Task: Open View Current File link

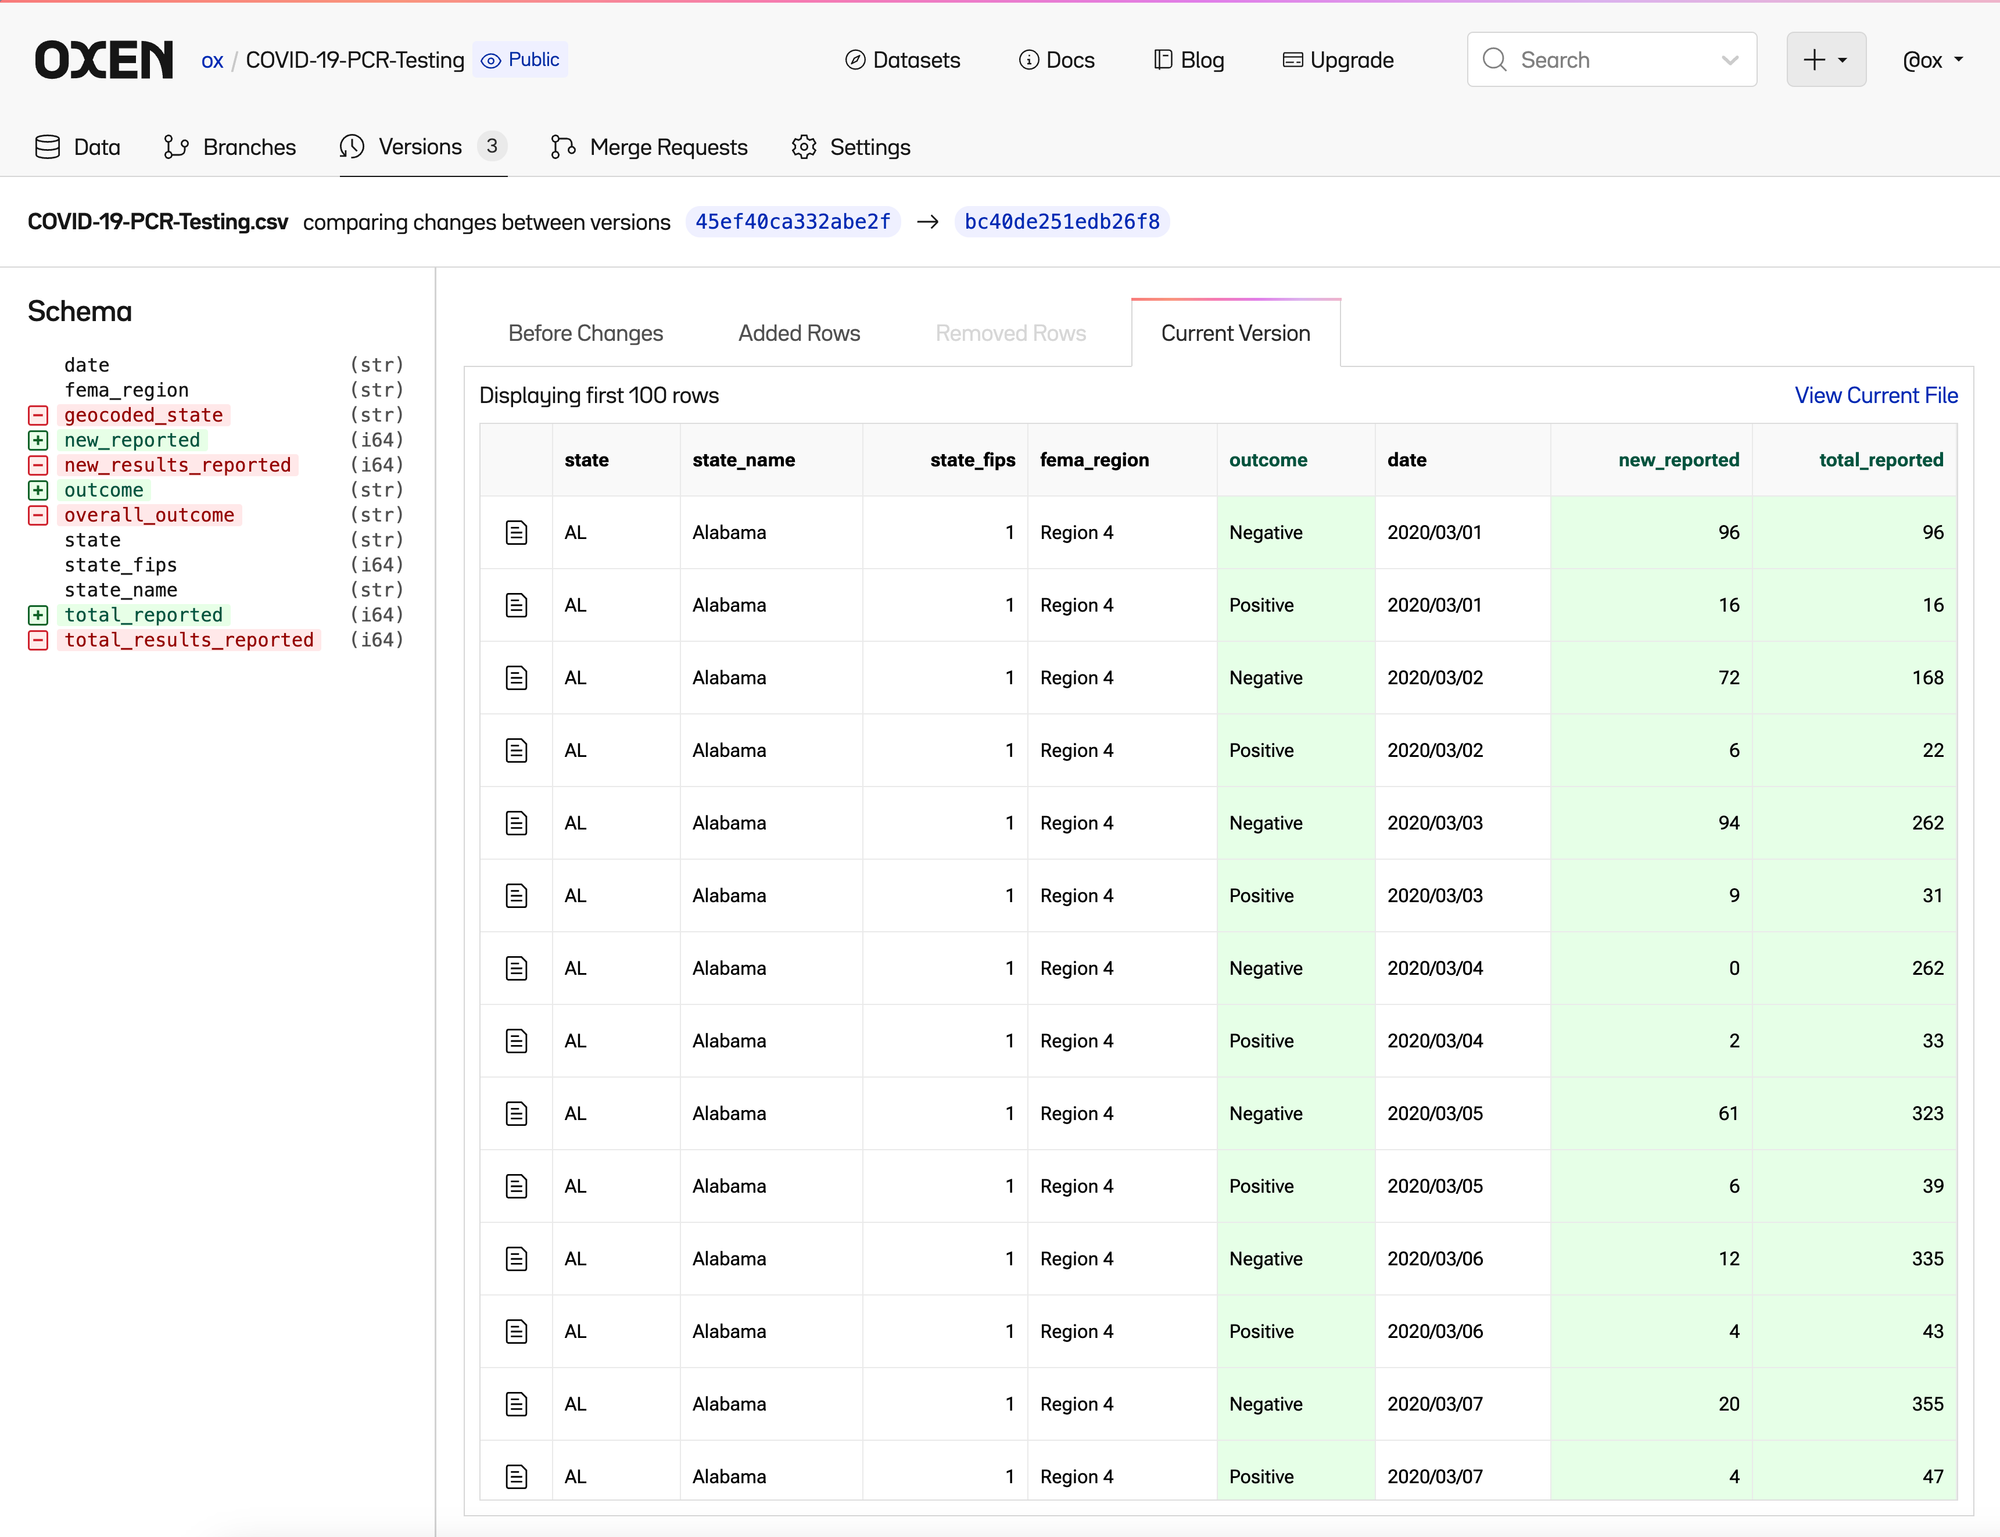Action: pyautogui.click(x=1875, y=395)
